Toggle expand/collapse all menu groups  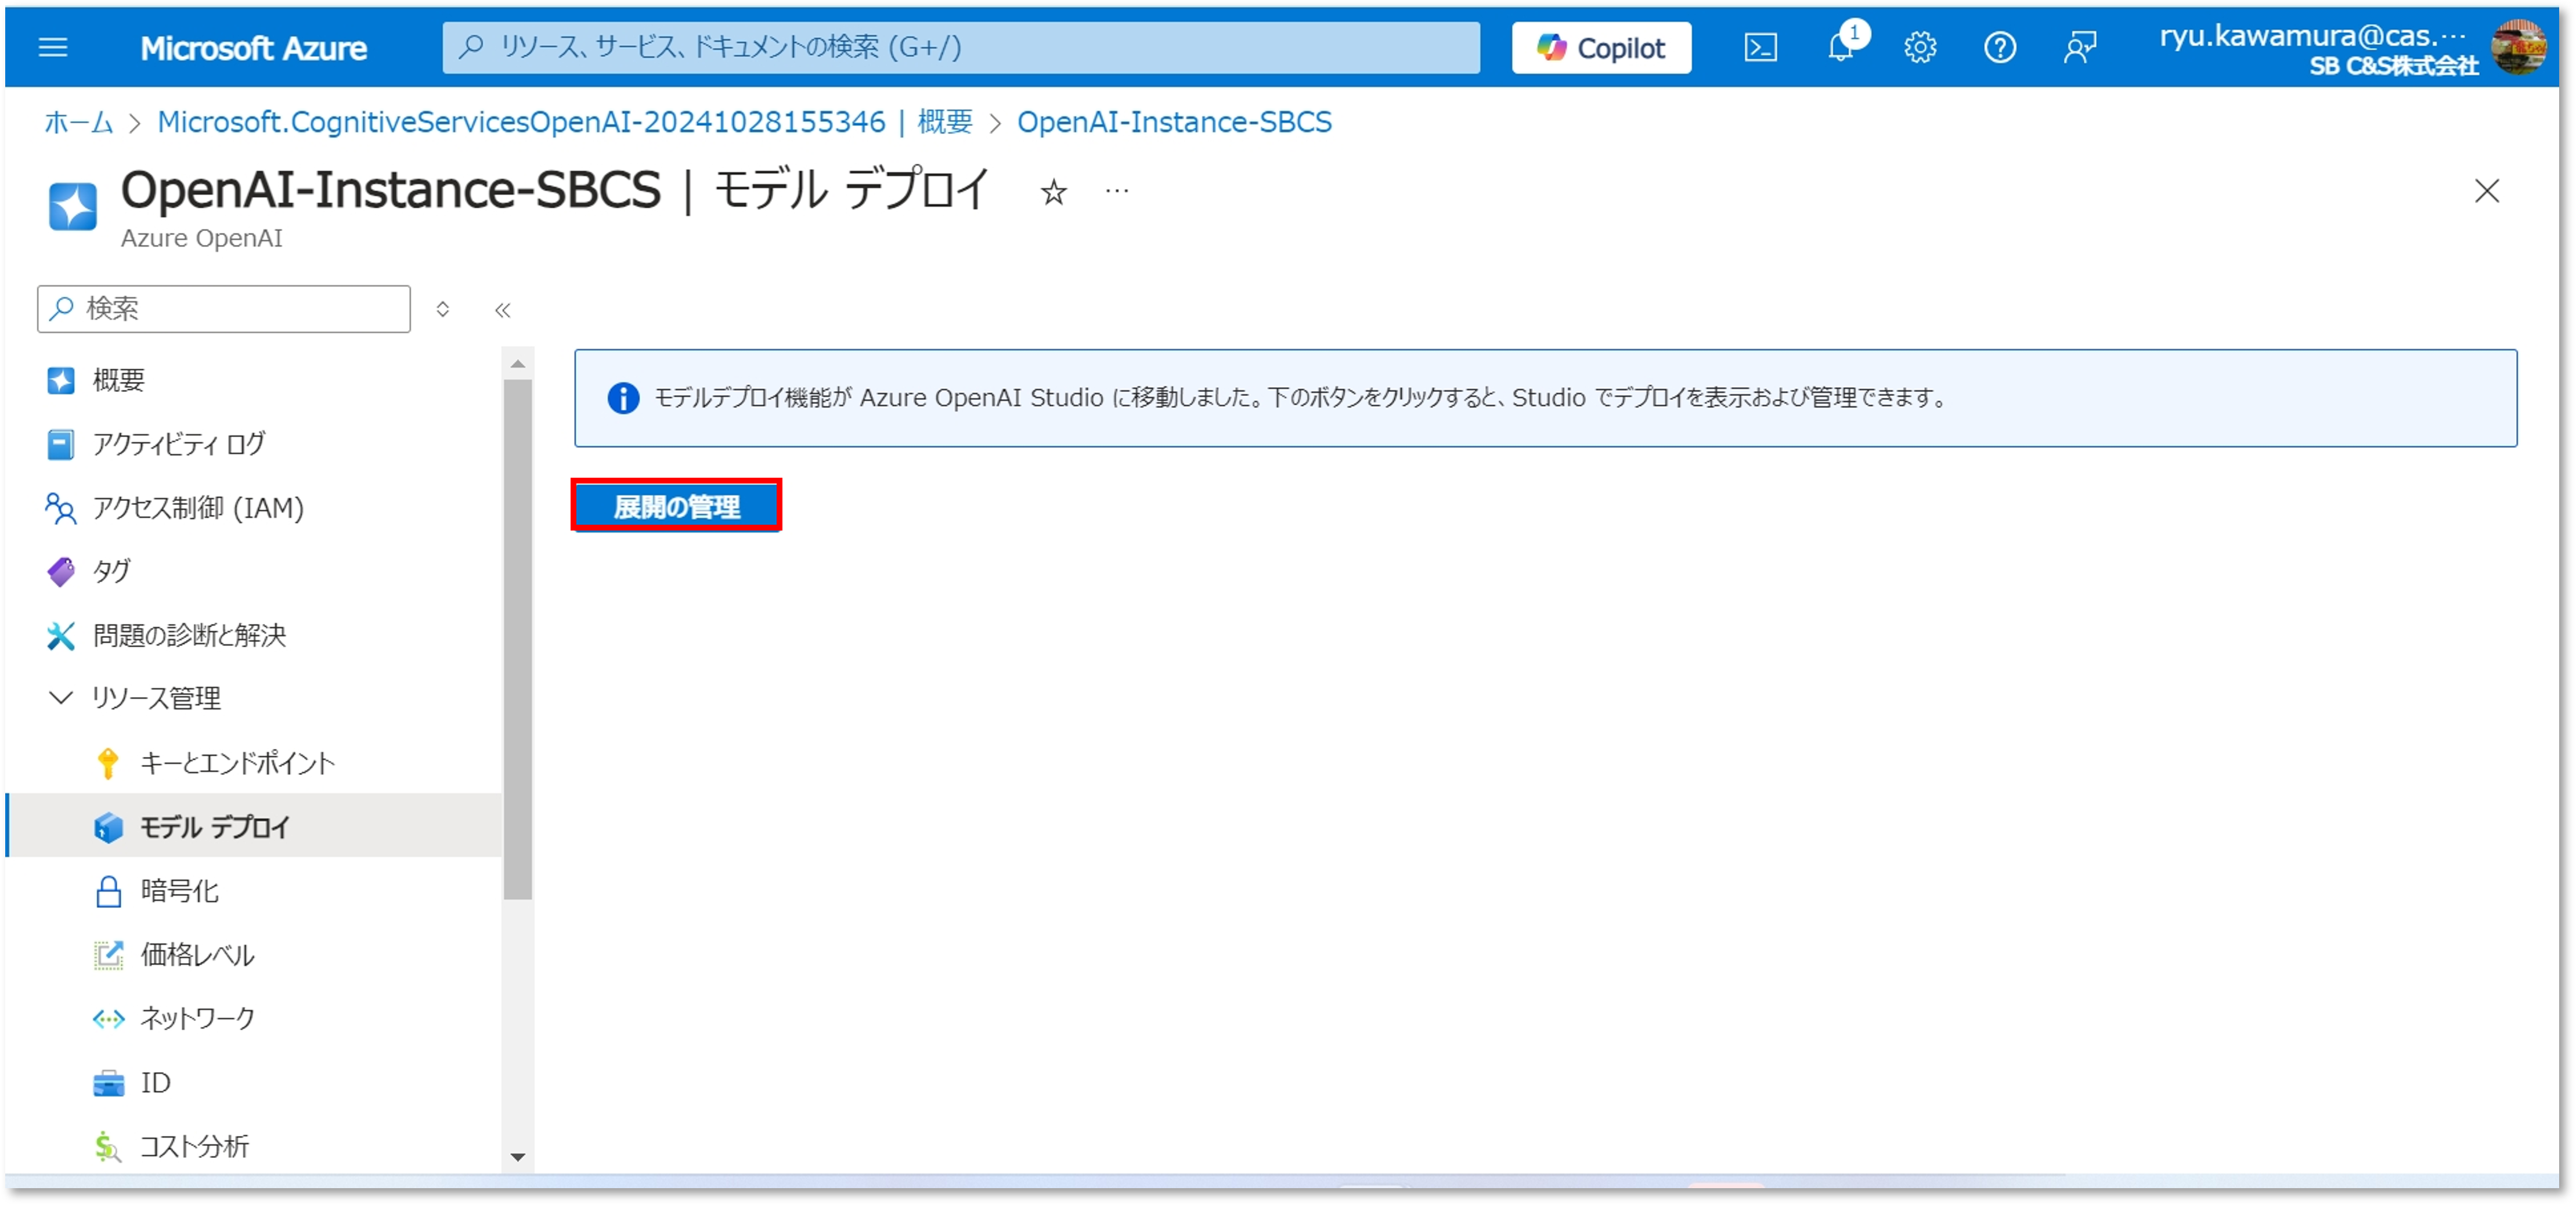point(443,309)
